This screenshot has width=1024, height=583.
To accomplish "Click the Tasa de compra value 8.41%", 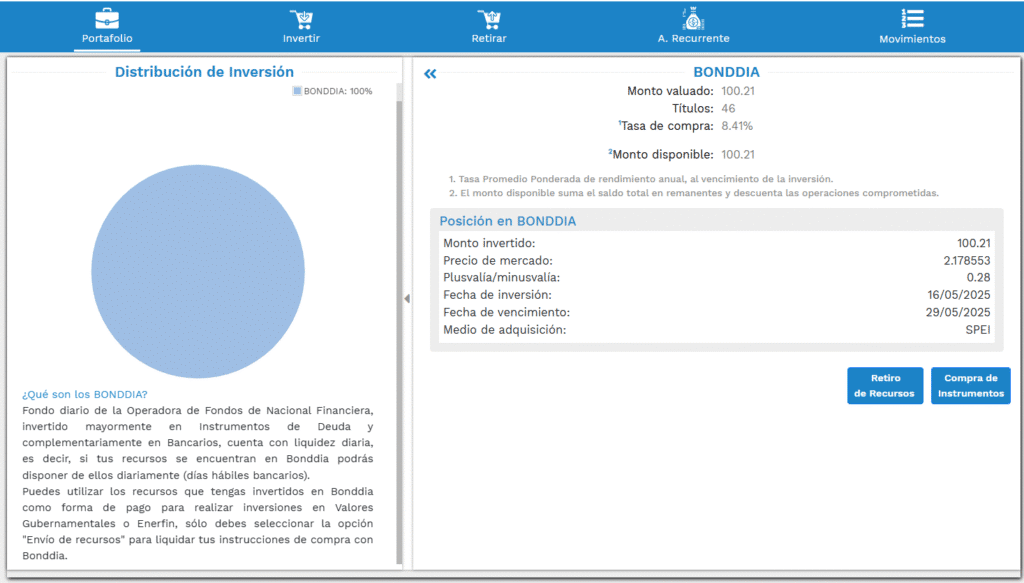I will [x=737, y=126].
